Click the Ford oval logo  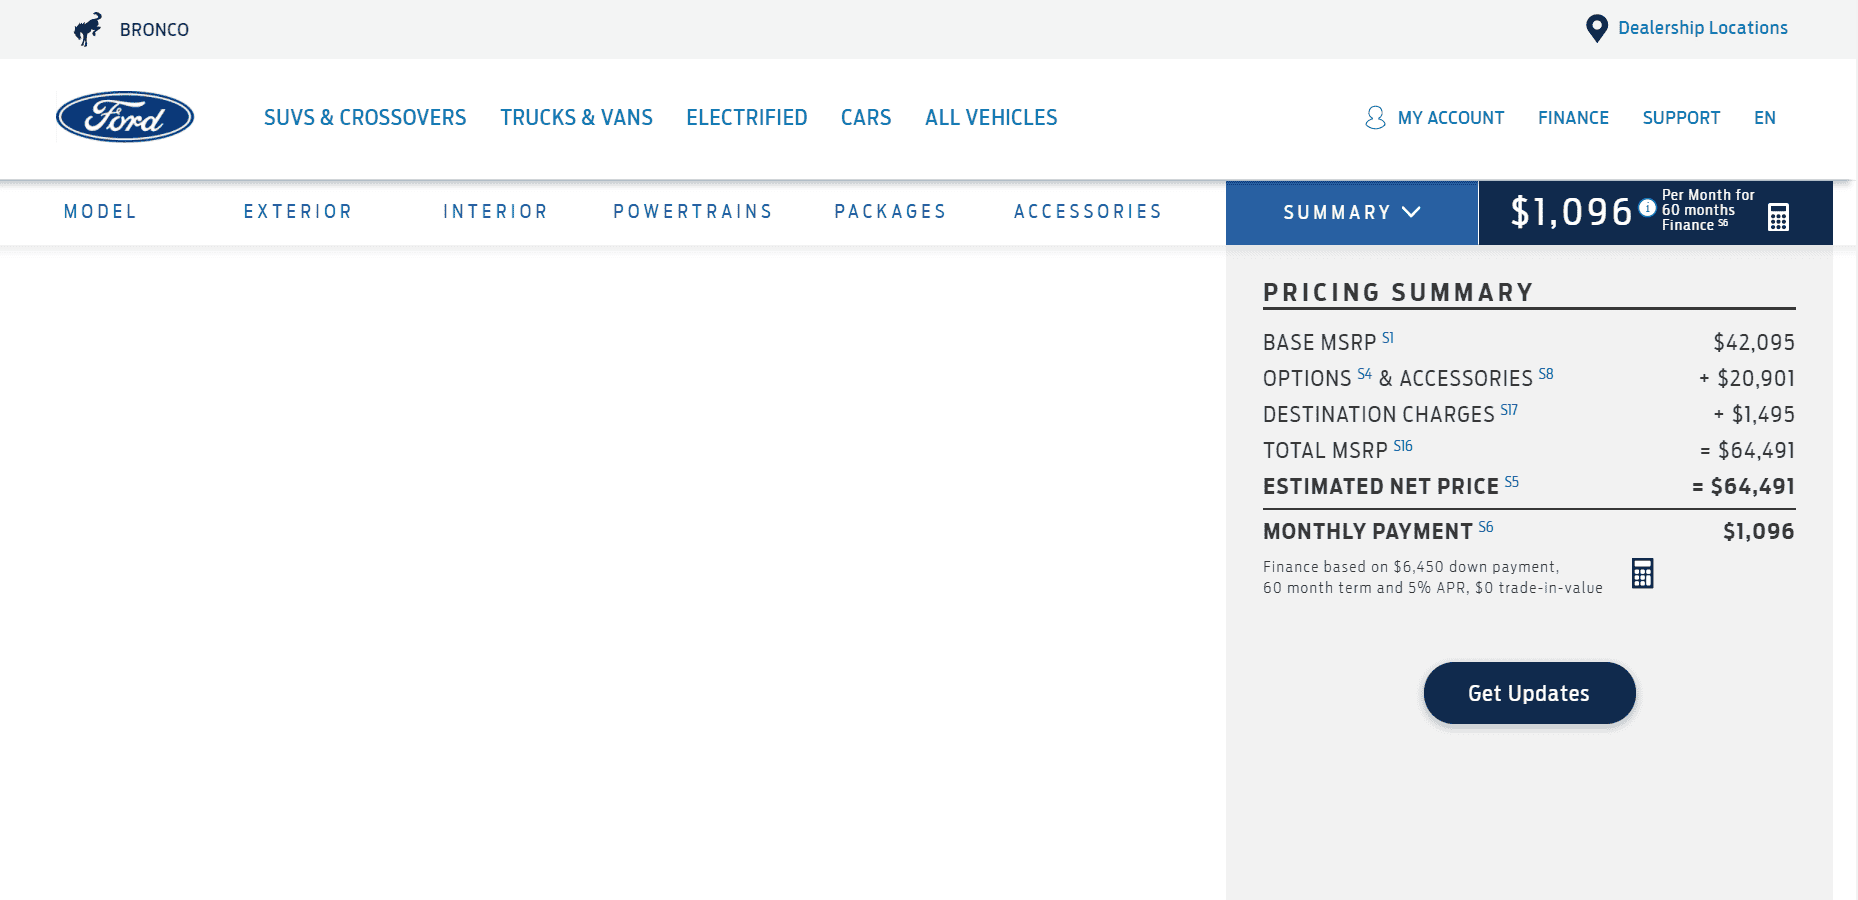pos(125,117)
